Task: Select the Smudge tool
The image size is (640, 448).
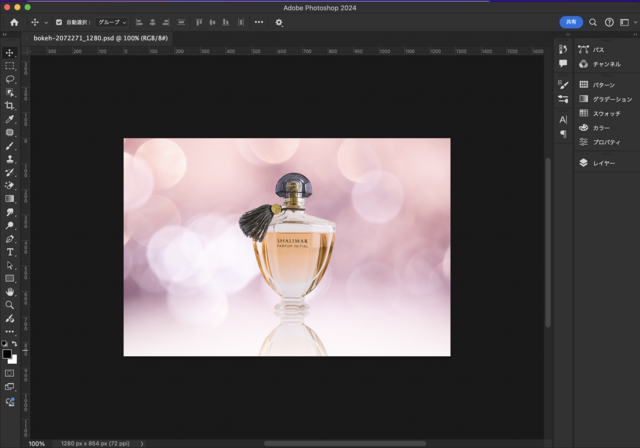Action: point(10,212)
